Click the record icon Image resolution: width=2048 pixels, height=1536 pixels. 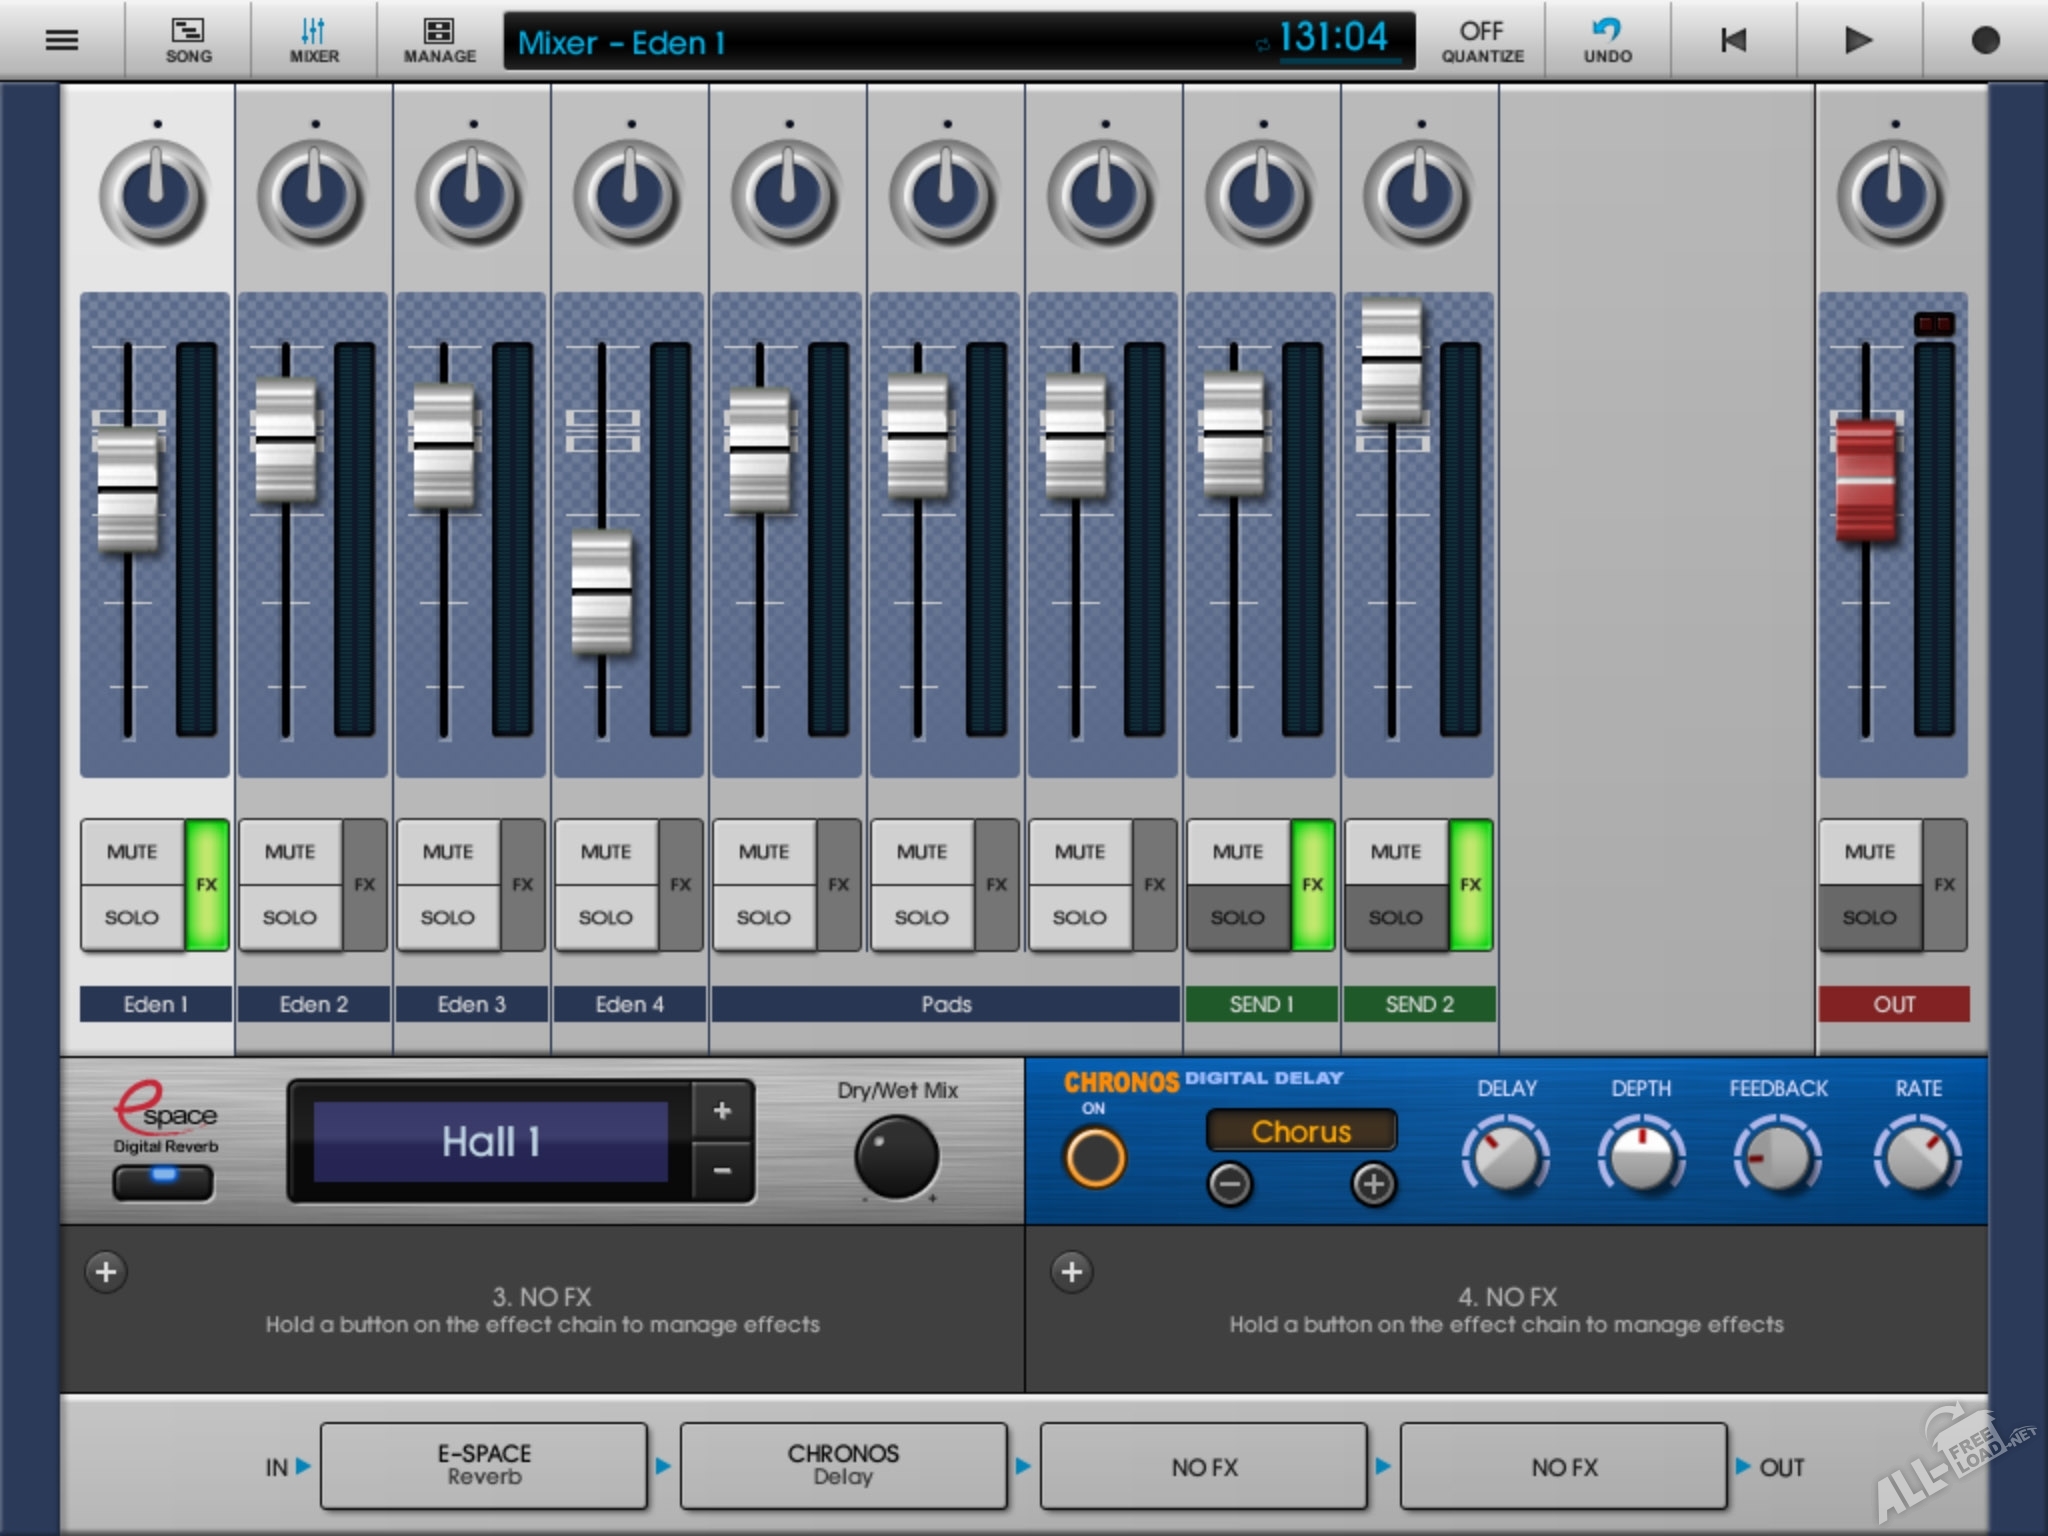(x=1984, y=40)
